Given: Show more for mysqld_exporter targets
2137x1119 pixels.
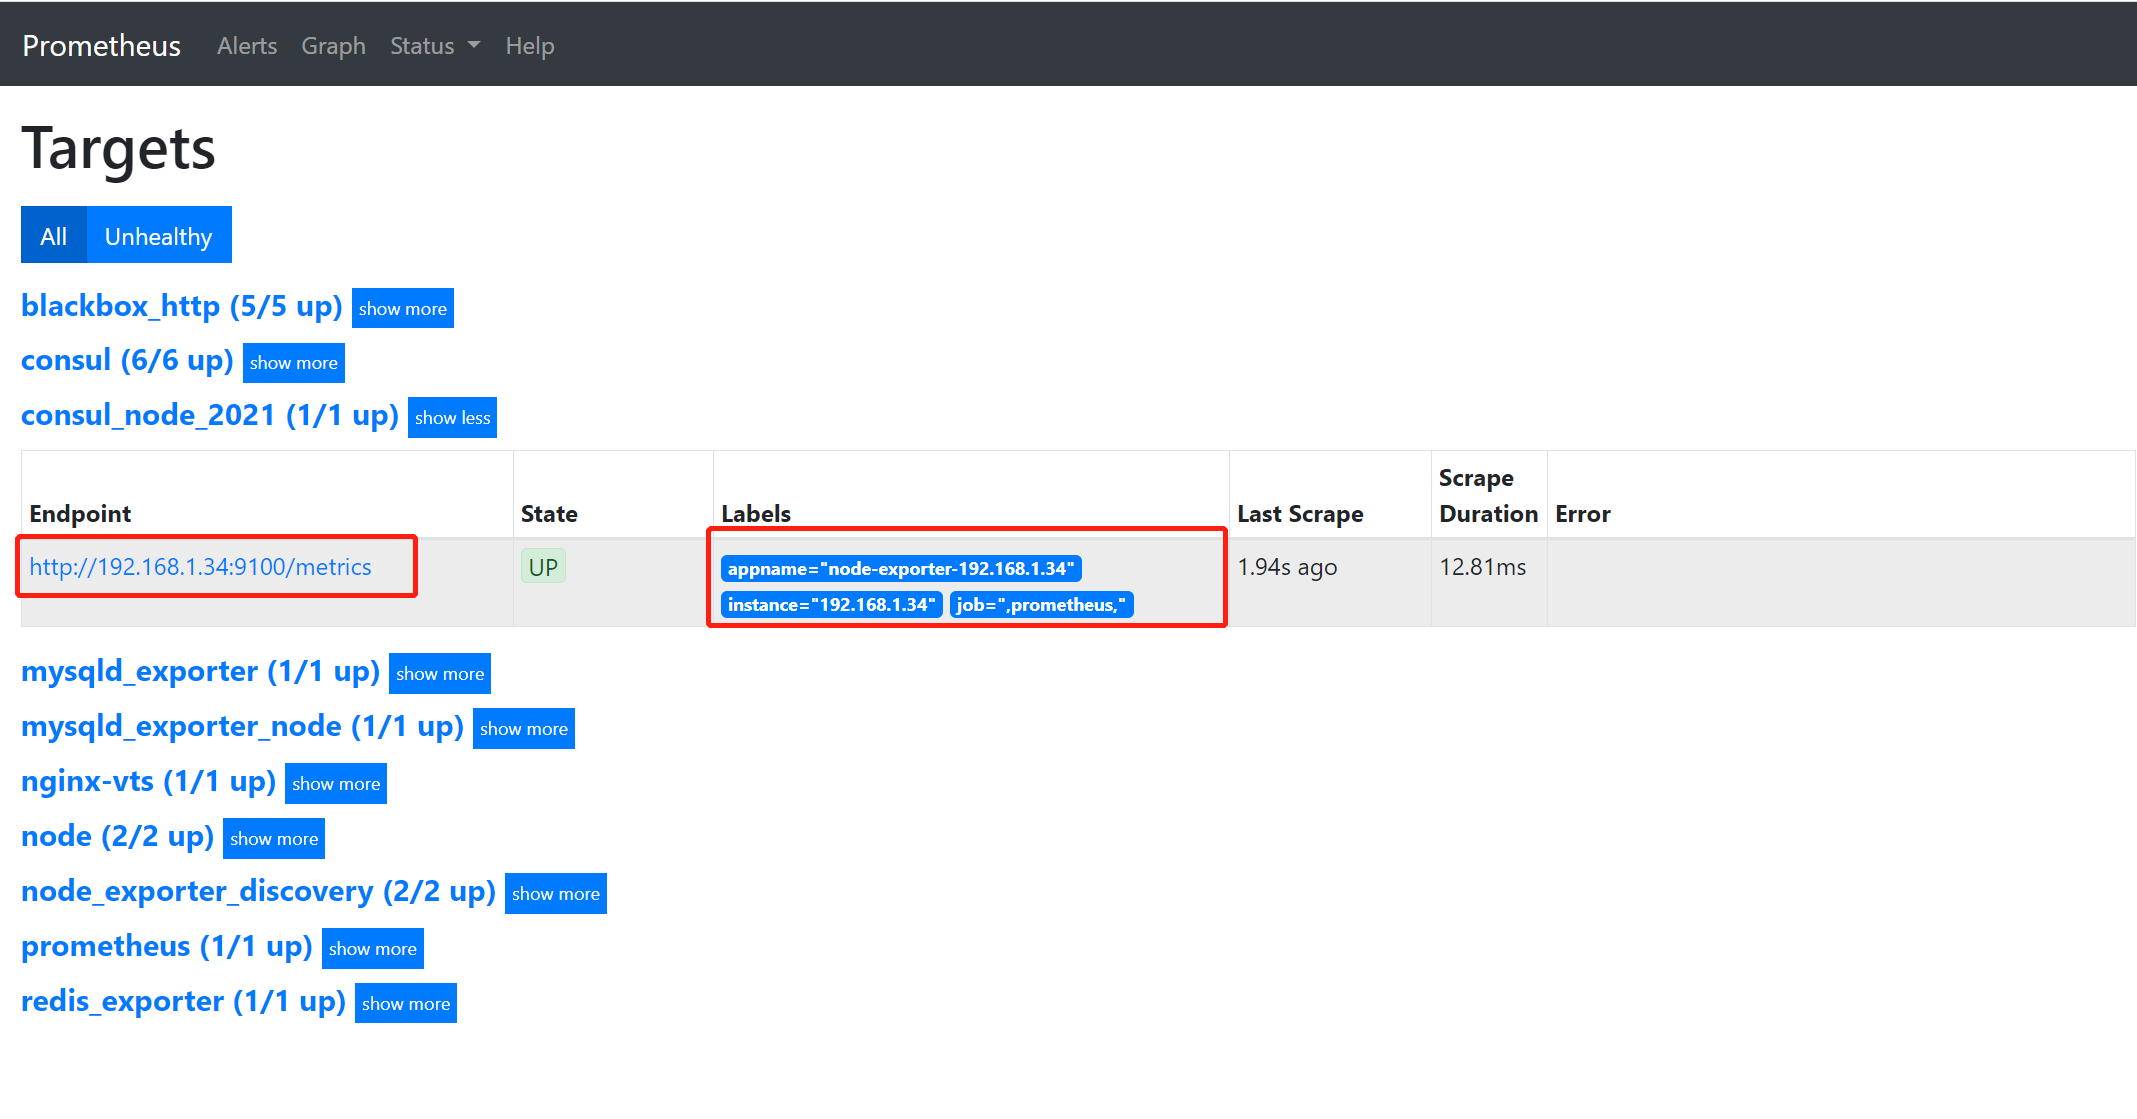Looking at the screenshot, I should coord(440,674).
